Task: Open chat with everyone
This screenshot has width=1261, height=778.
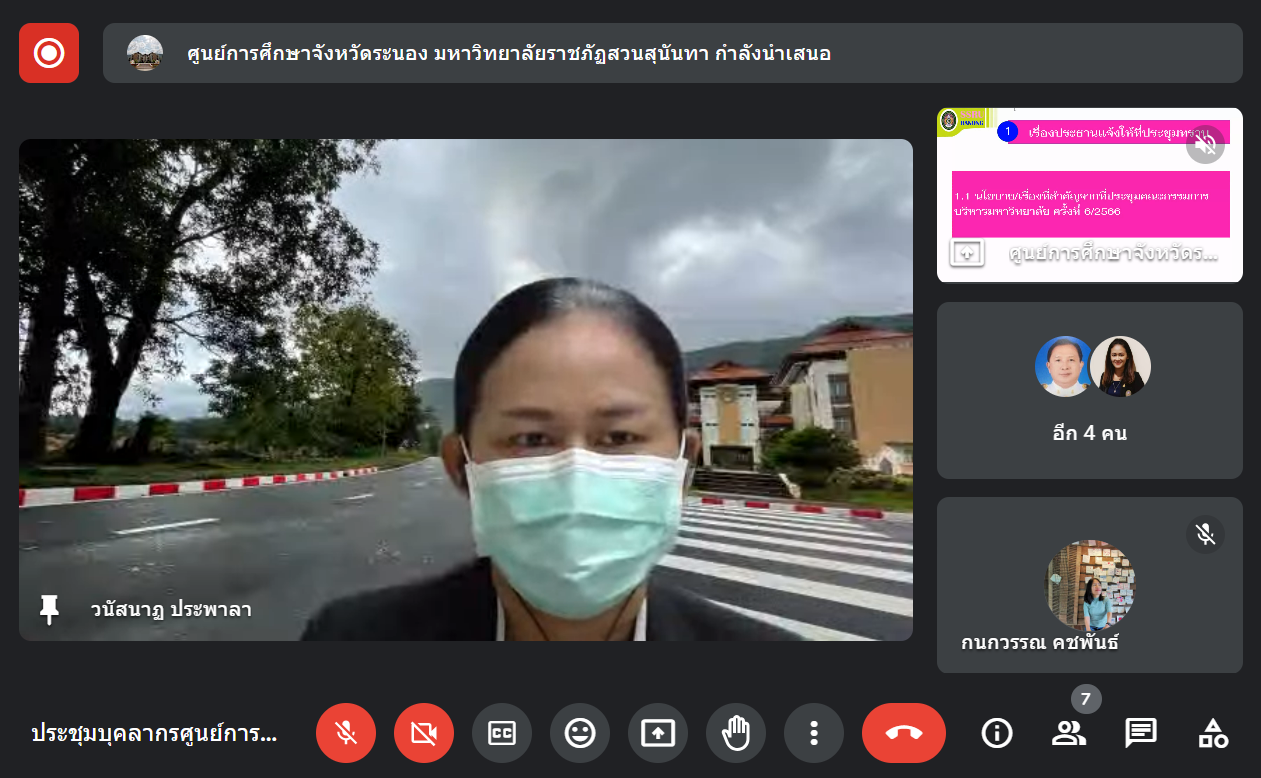Action: tap(1141, 734)
